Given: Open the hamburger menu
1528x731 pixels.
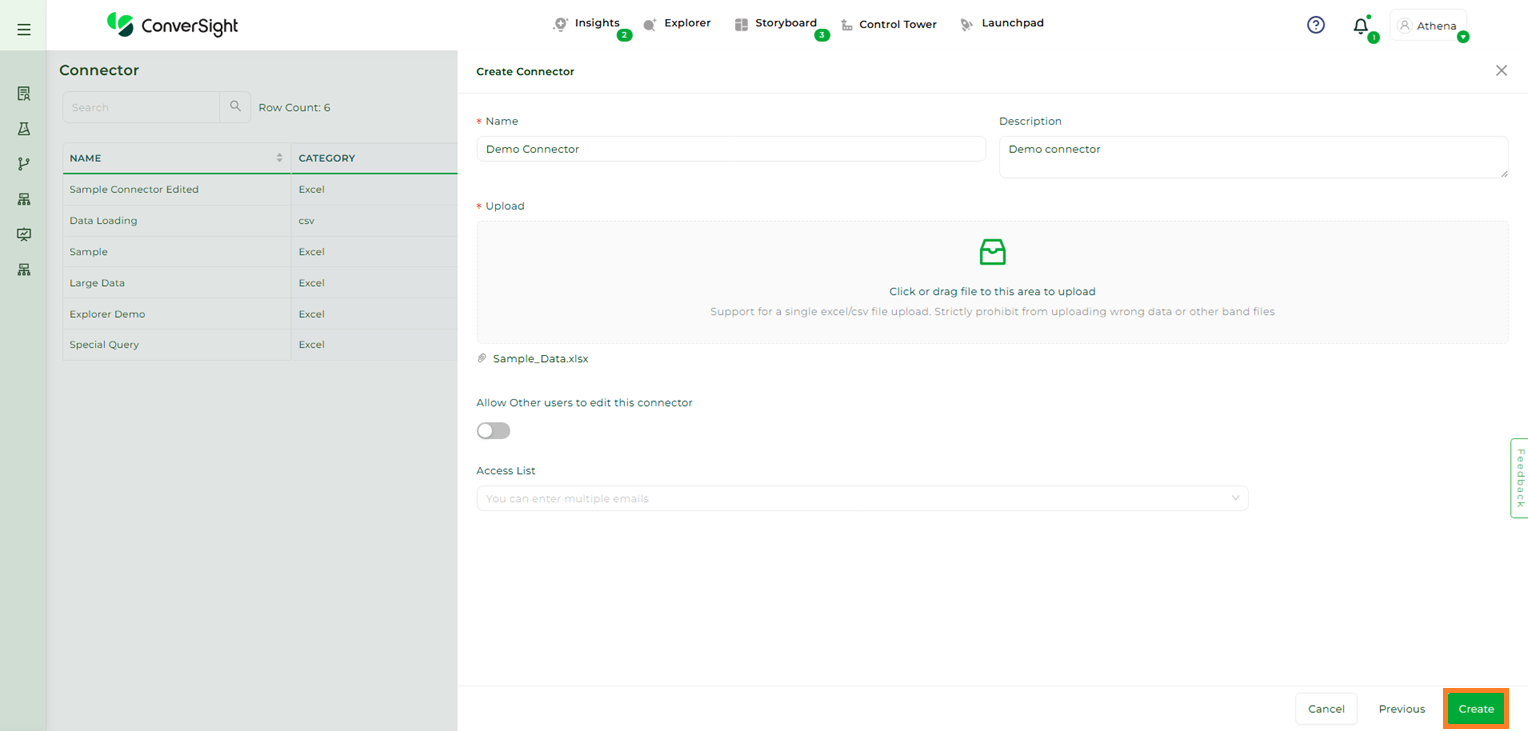Looking at the screenshot, I should coord(24,30).
